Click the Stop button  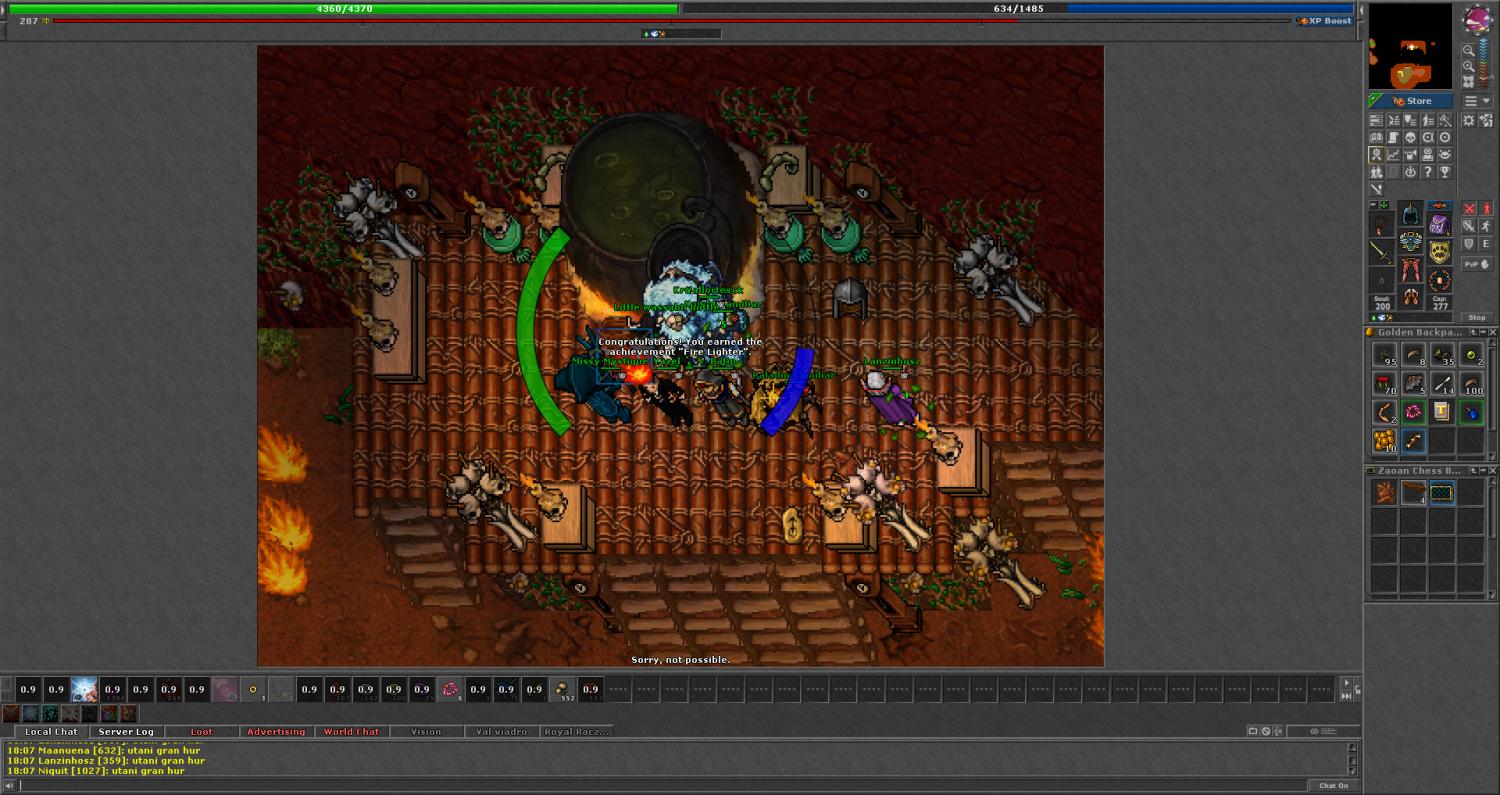(x=1477, y=318)
